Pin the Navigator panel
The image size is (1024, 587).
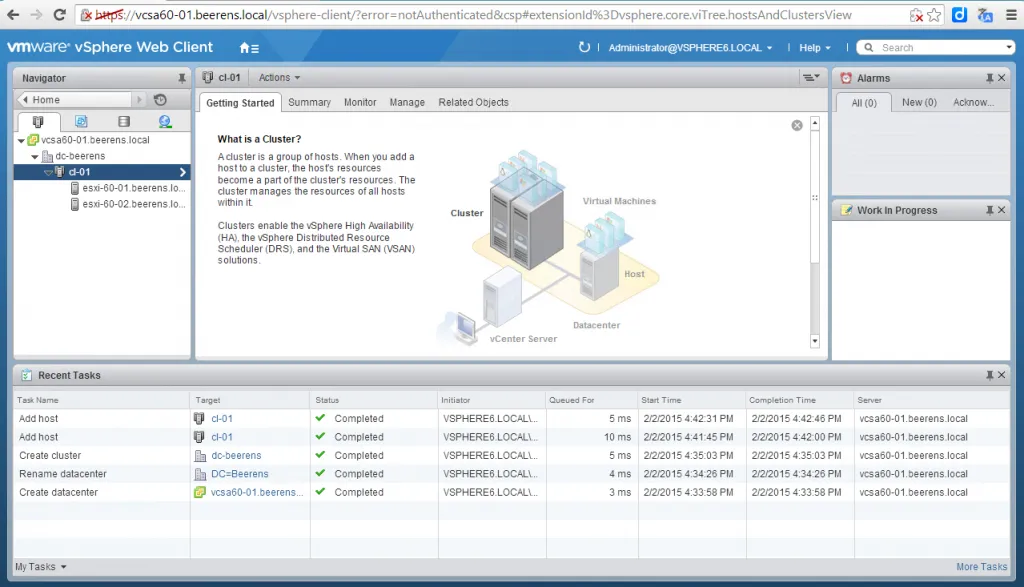pos(182,78)
